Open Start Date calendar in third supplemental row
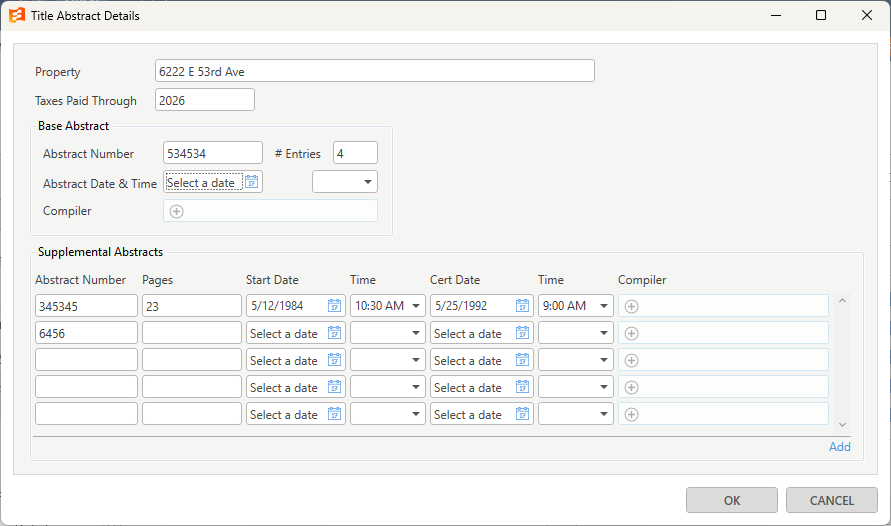 tap(335, 360)
